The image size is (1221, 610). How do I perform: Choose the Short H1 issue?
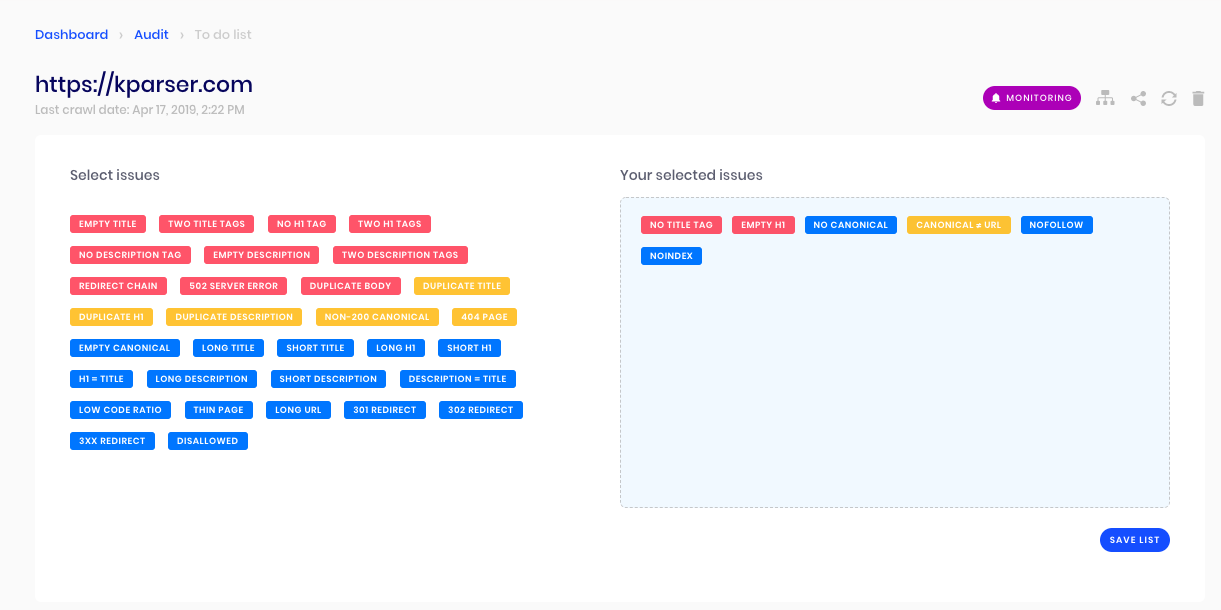coord(469,348)
